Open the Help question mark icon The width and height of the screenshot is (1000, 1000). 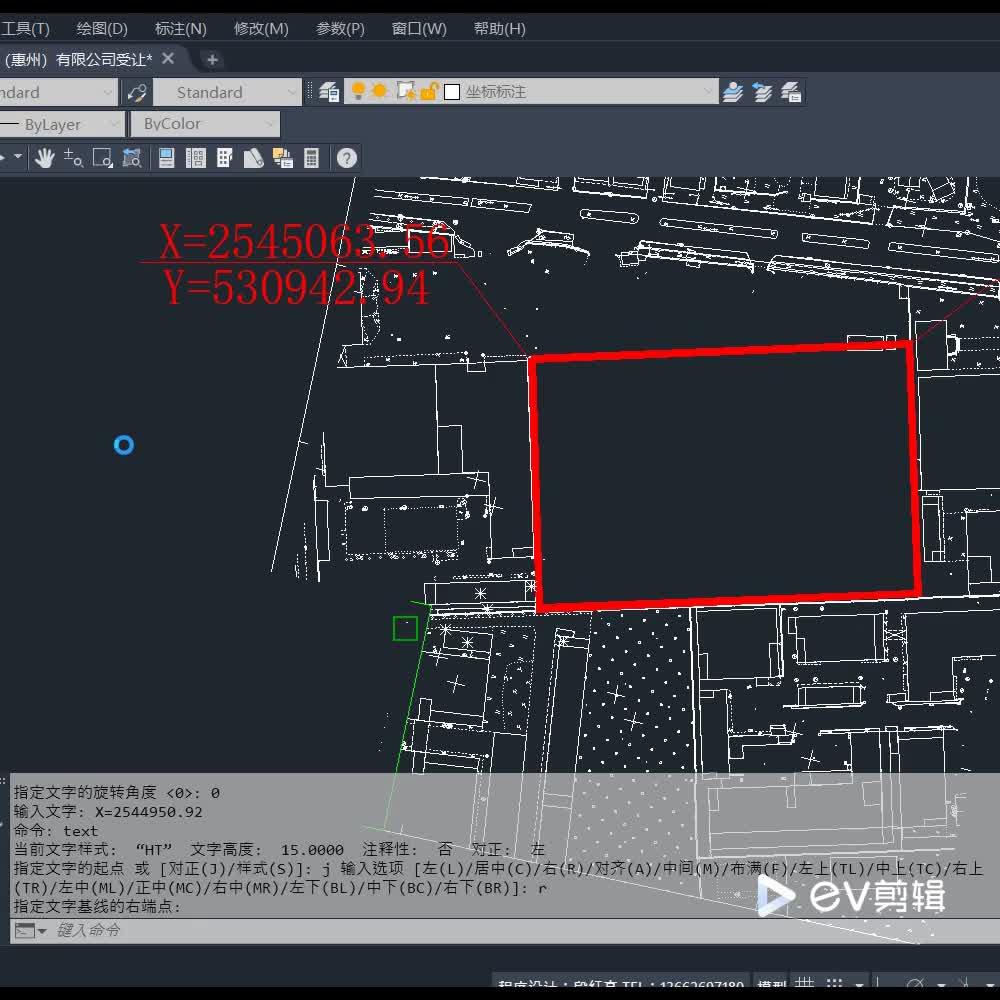(x=346, y=157)
